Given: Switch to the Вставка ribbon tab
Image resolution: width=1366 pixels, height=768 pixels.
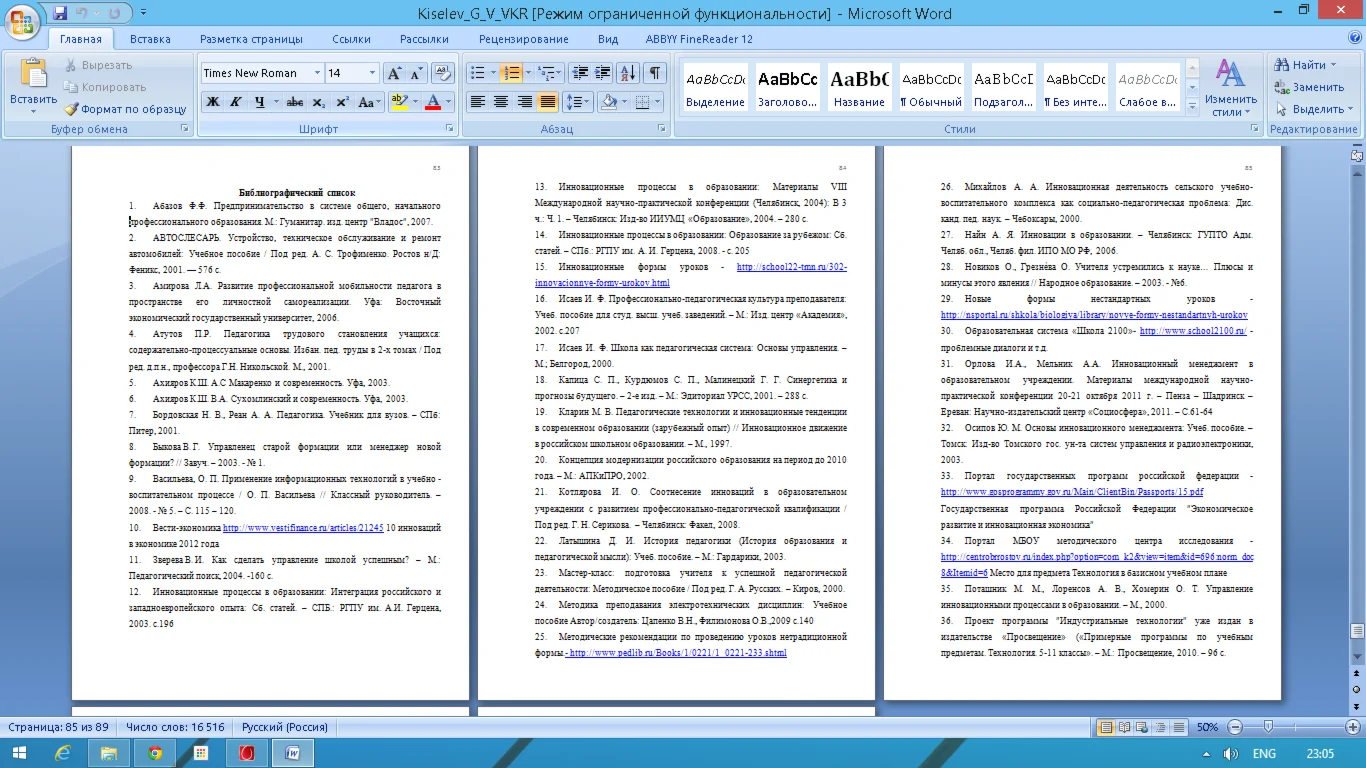Looking at the screenshot, I should point(150,39).
